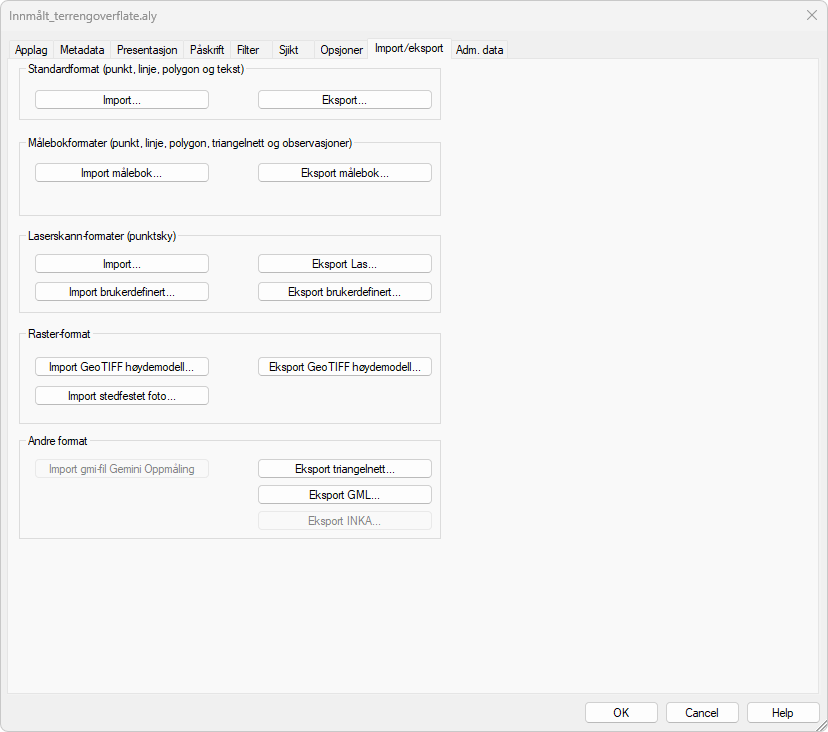Open the Adm. data tab
This screenshot has height=732, width=828.
(x=480, y=50)
